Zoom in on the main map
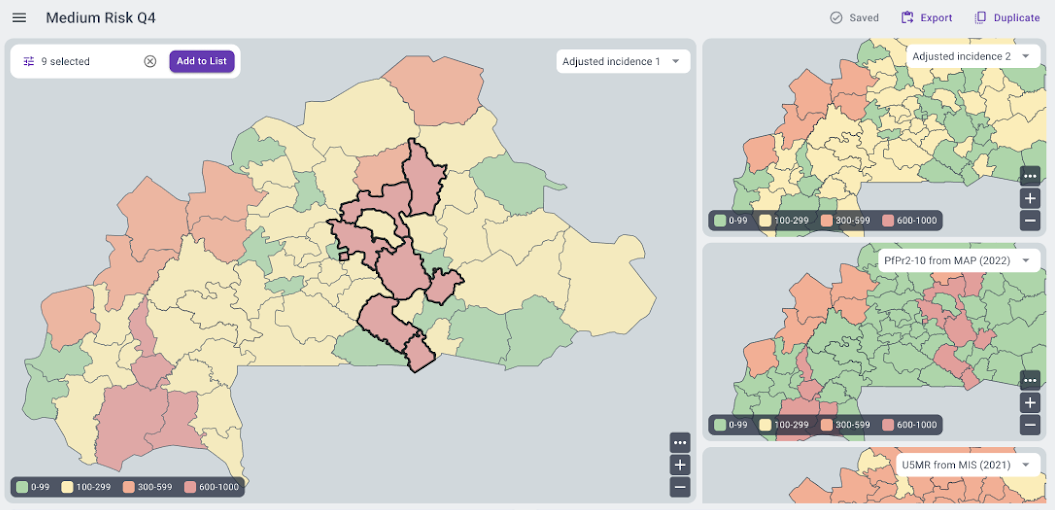 tap(680, 465)
